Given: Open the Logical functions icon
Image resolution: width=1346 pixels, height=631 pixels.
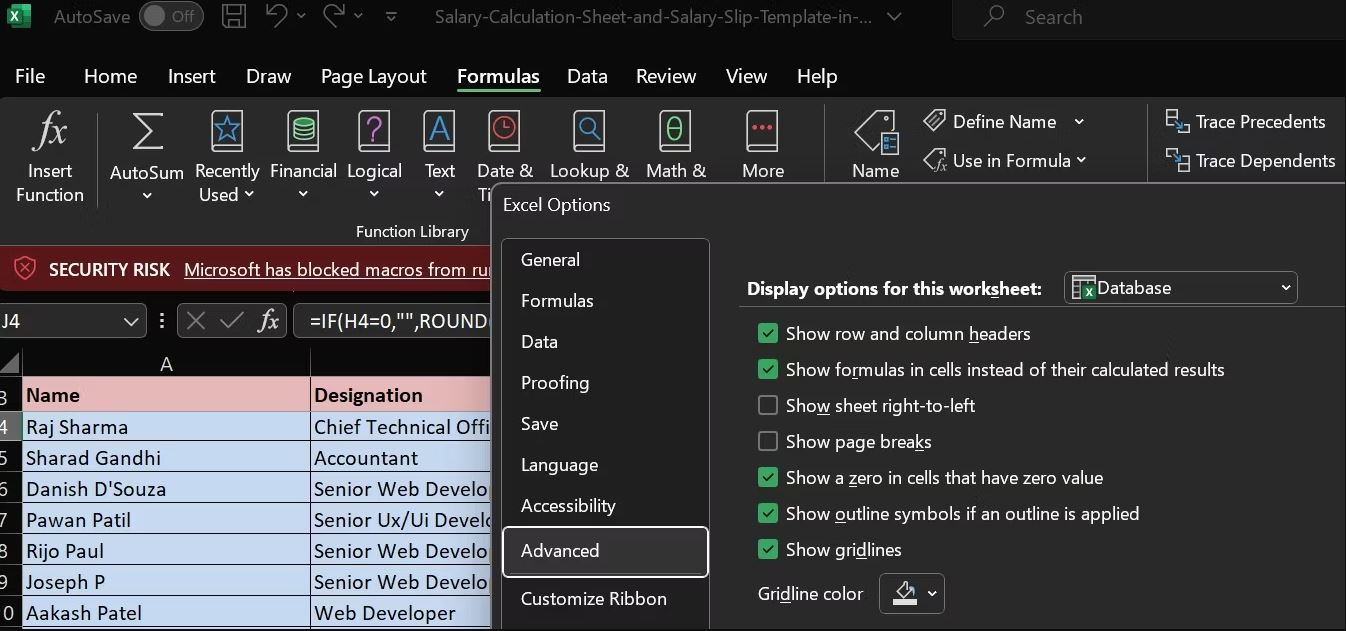Looking at the screenshot, I should click(374, 132).
